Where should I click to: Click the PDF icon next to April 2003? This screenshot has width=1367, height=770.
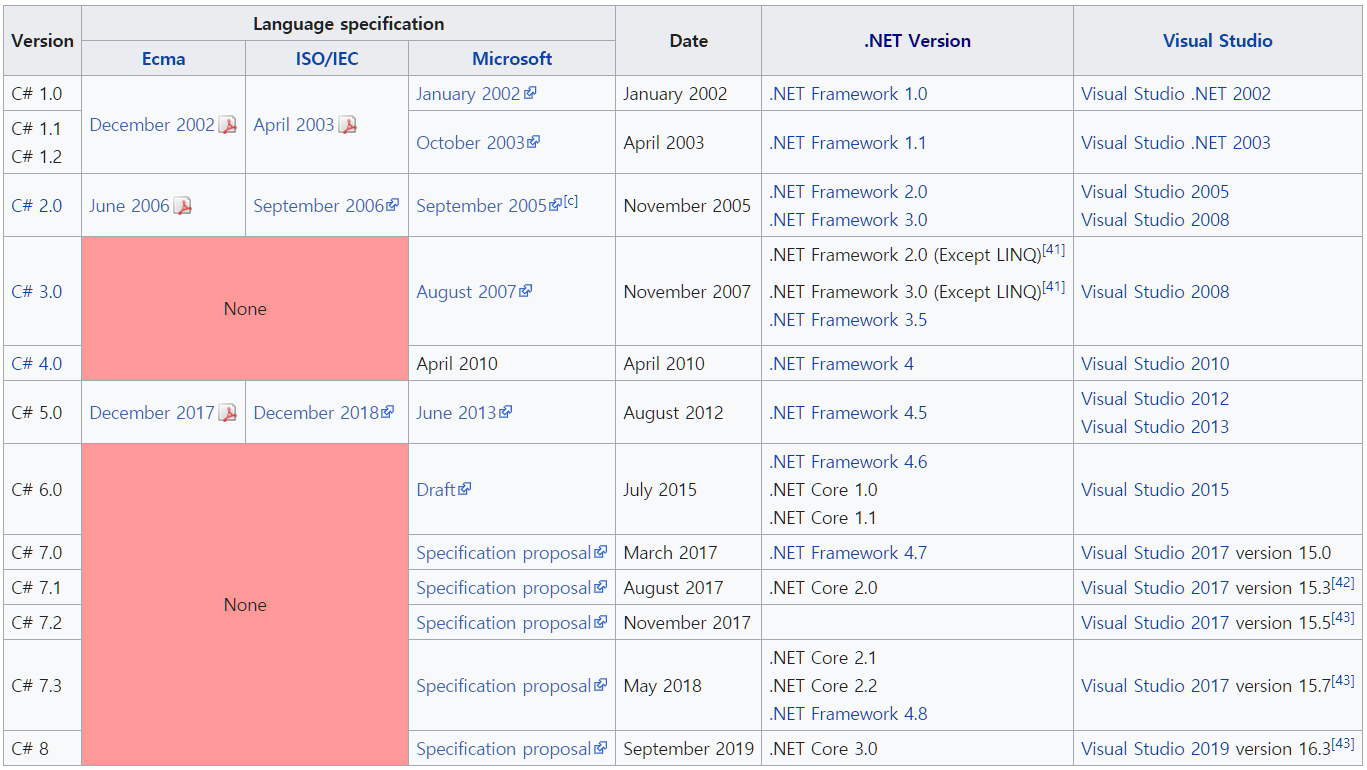347,125
